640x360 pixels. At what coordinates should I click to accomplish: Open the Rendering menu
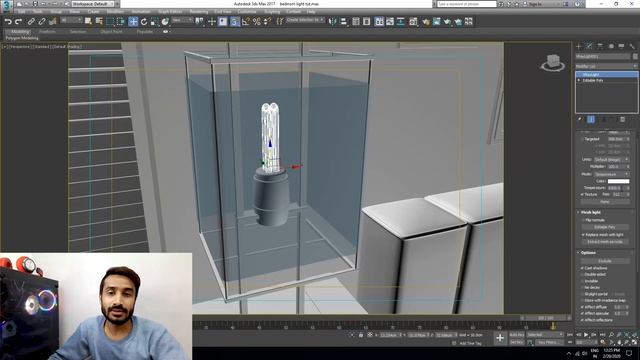(199, 12)
